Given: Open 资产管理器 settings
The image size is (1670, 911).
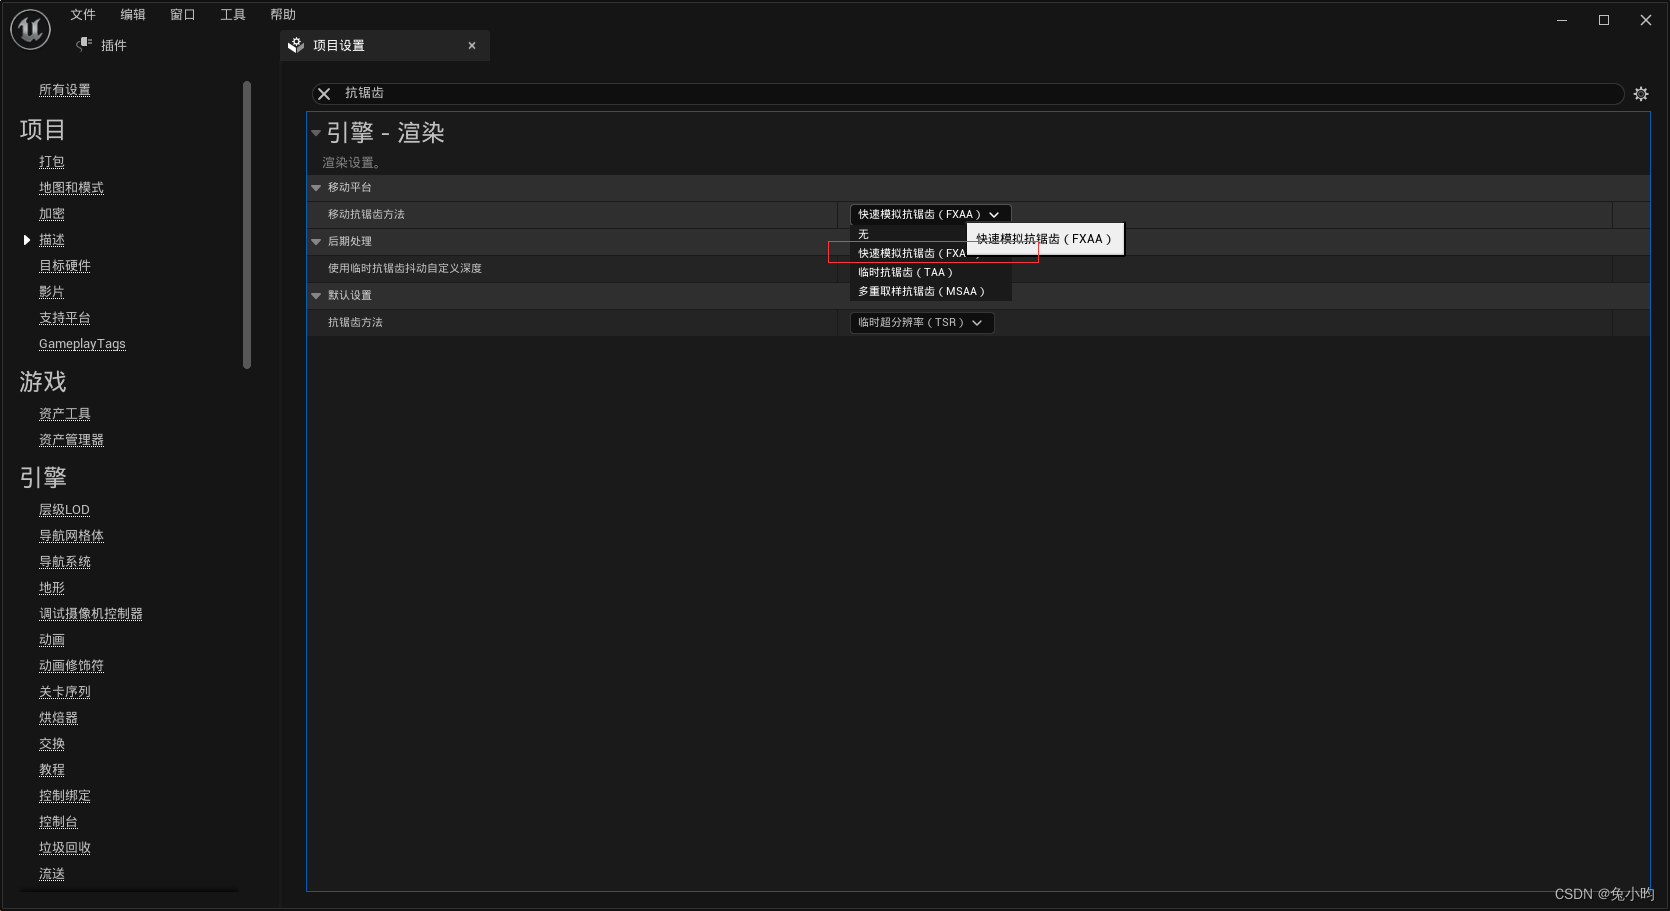Looking at the screenshot, I should click(x=71, y=440).
